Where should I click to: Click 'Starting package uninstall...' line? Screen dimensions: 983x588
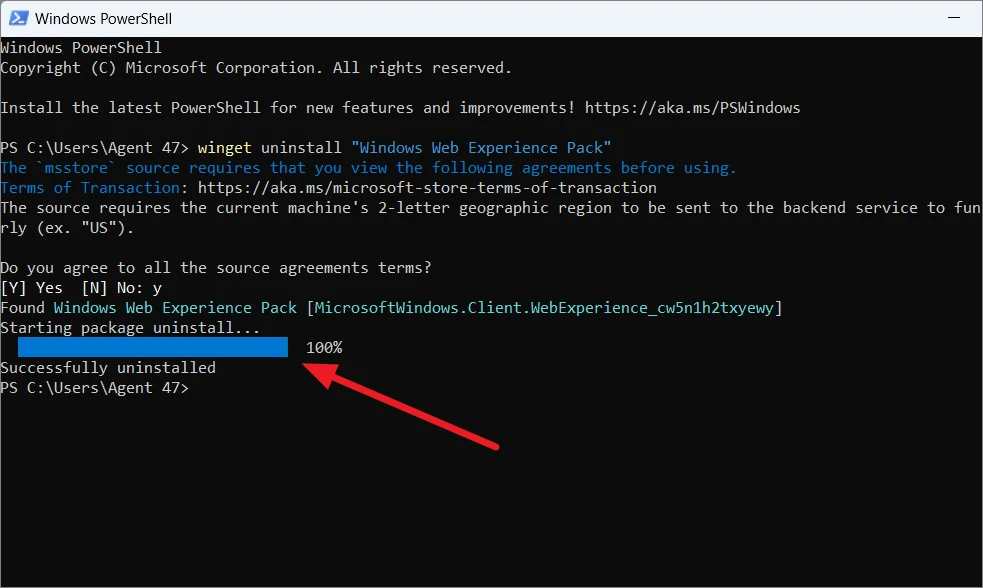point(130,328)
